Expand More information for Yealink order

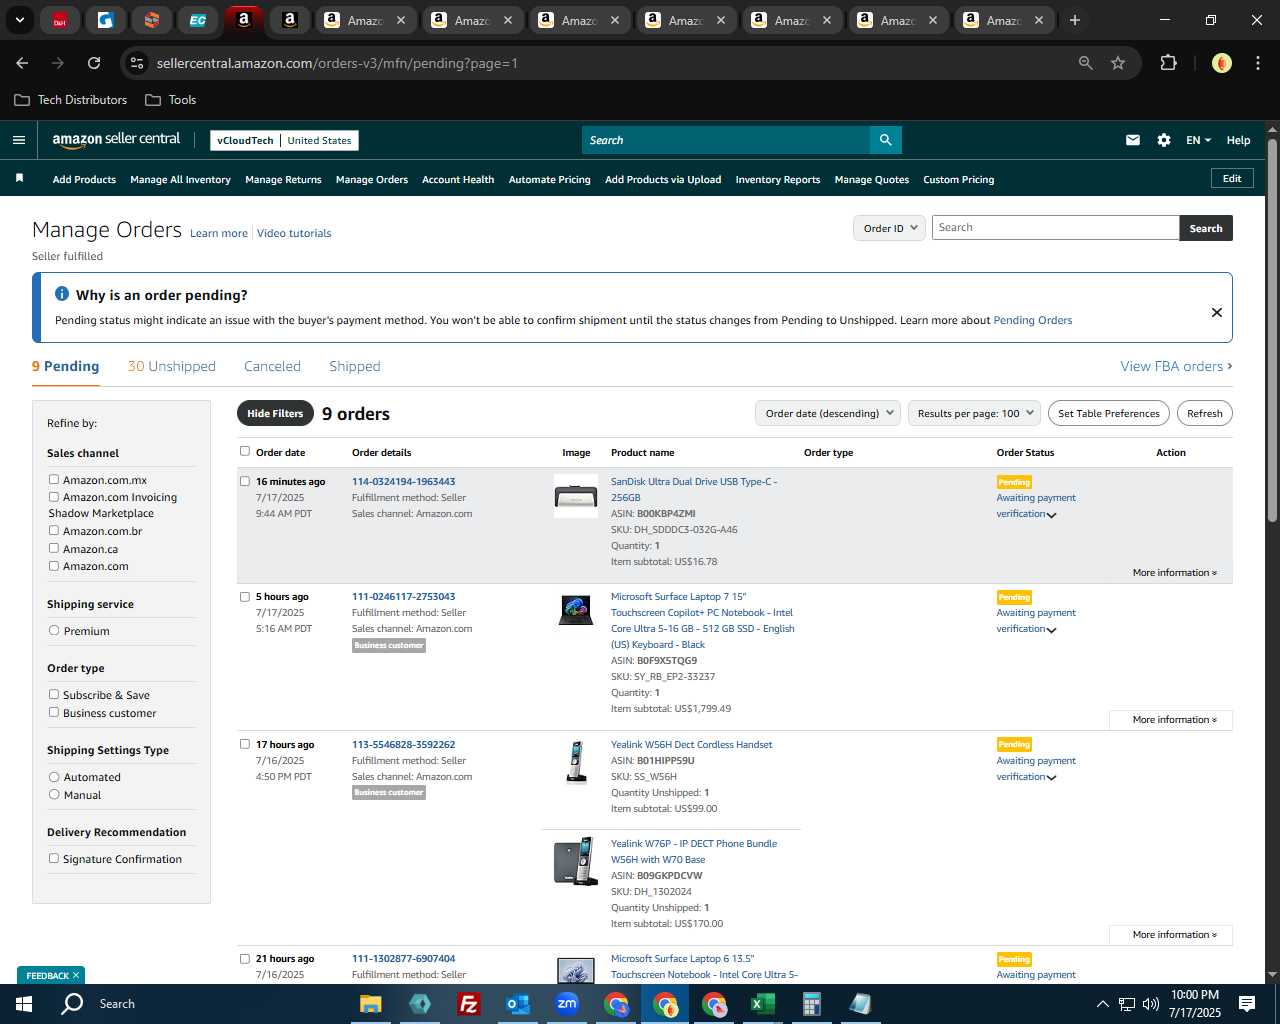pyautogui.click(x=1174, y=935)
